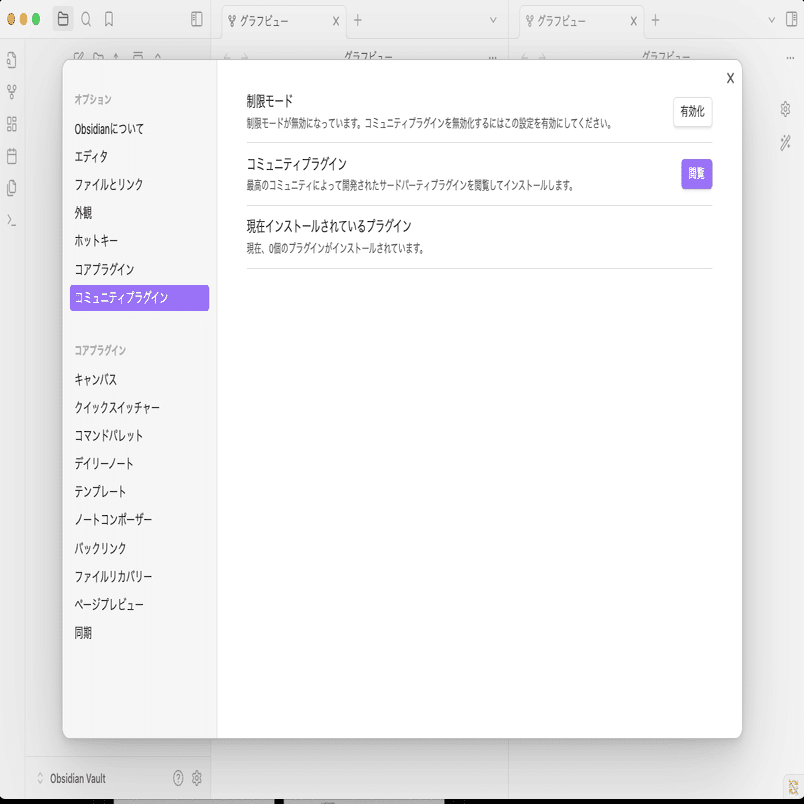Open the graph view from the left ribbon
Viewport: 804px width, 804px height.
13,93
